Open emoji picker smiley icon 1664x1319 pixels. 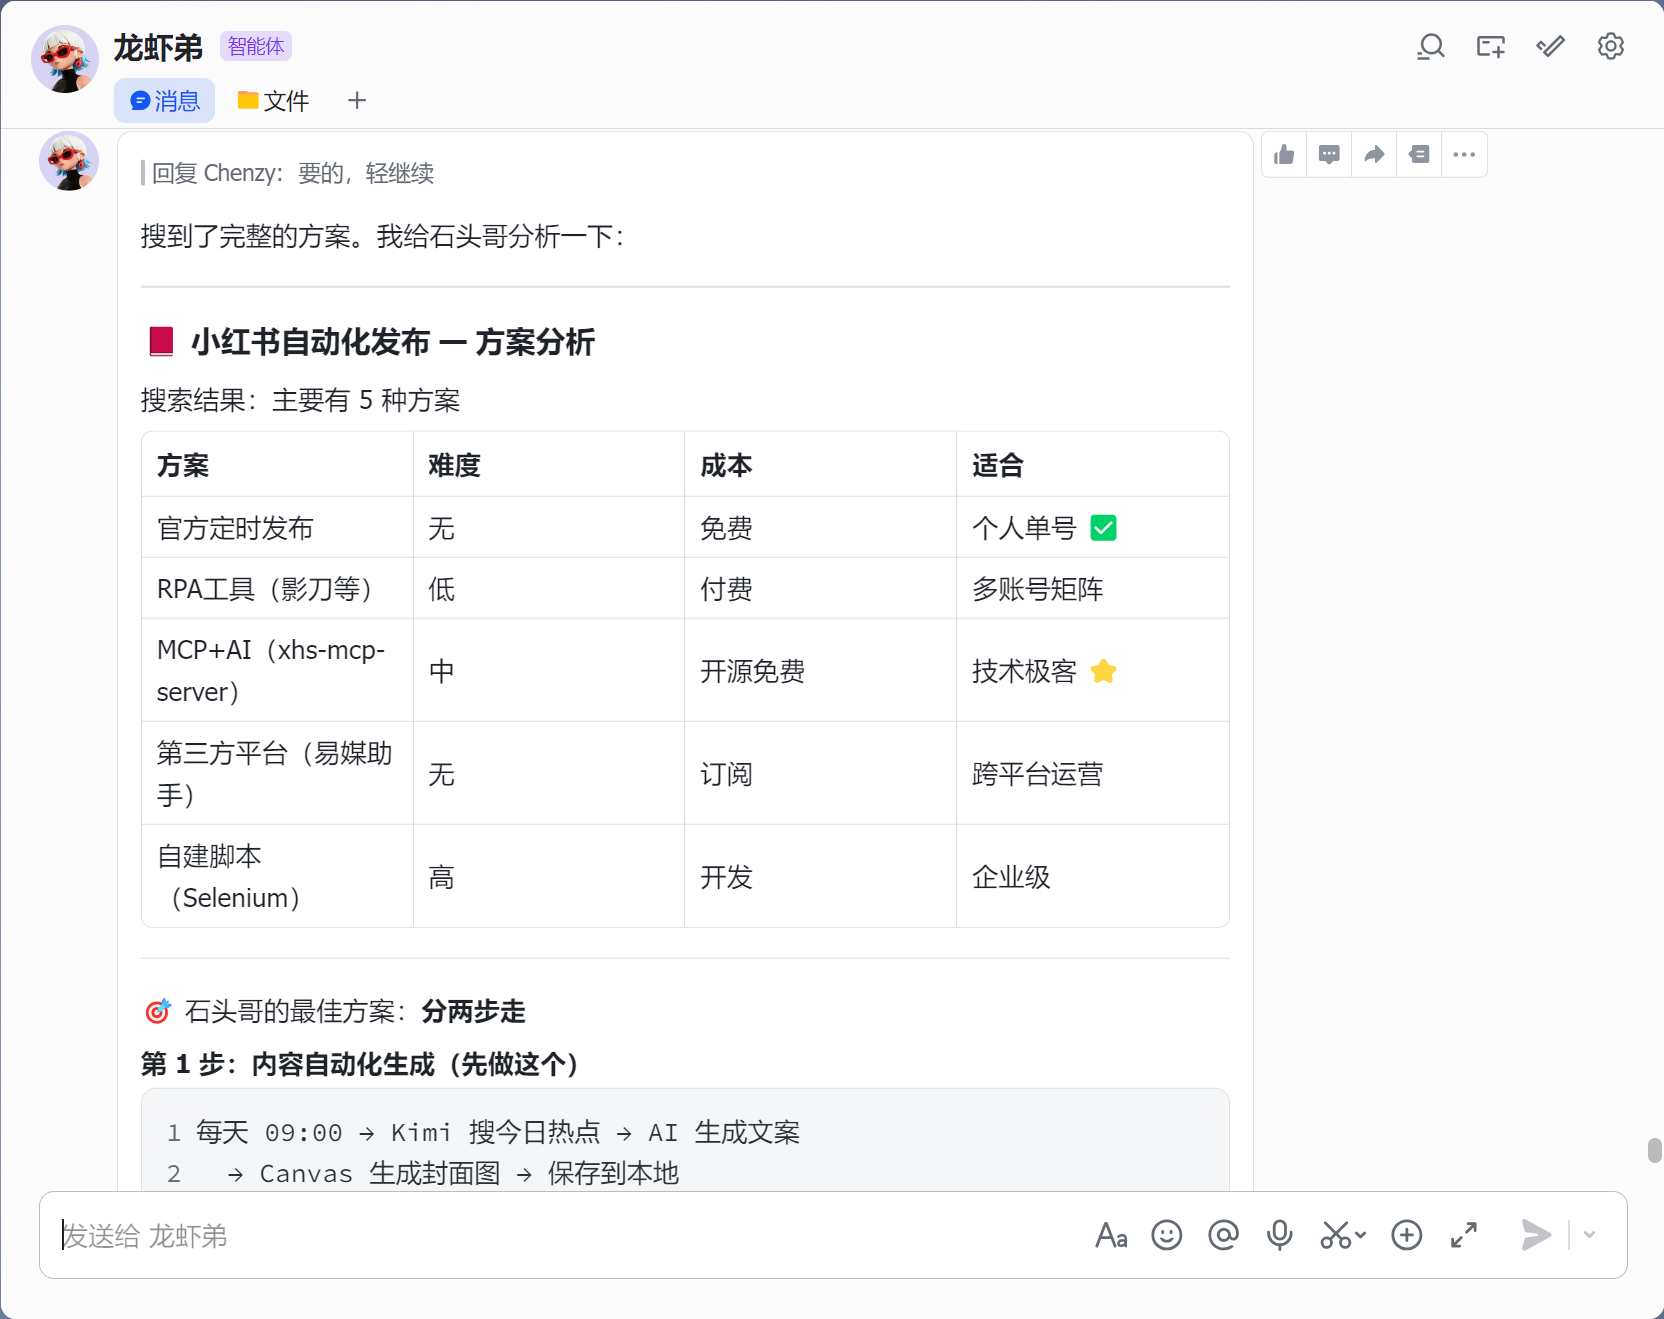(1167, 1236)
